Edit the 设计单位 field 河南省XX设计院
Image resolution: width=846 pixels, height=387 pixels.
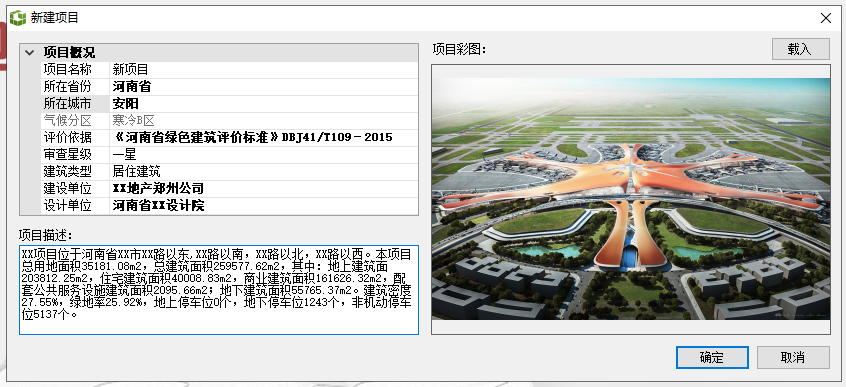(264, 206)
